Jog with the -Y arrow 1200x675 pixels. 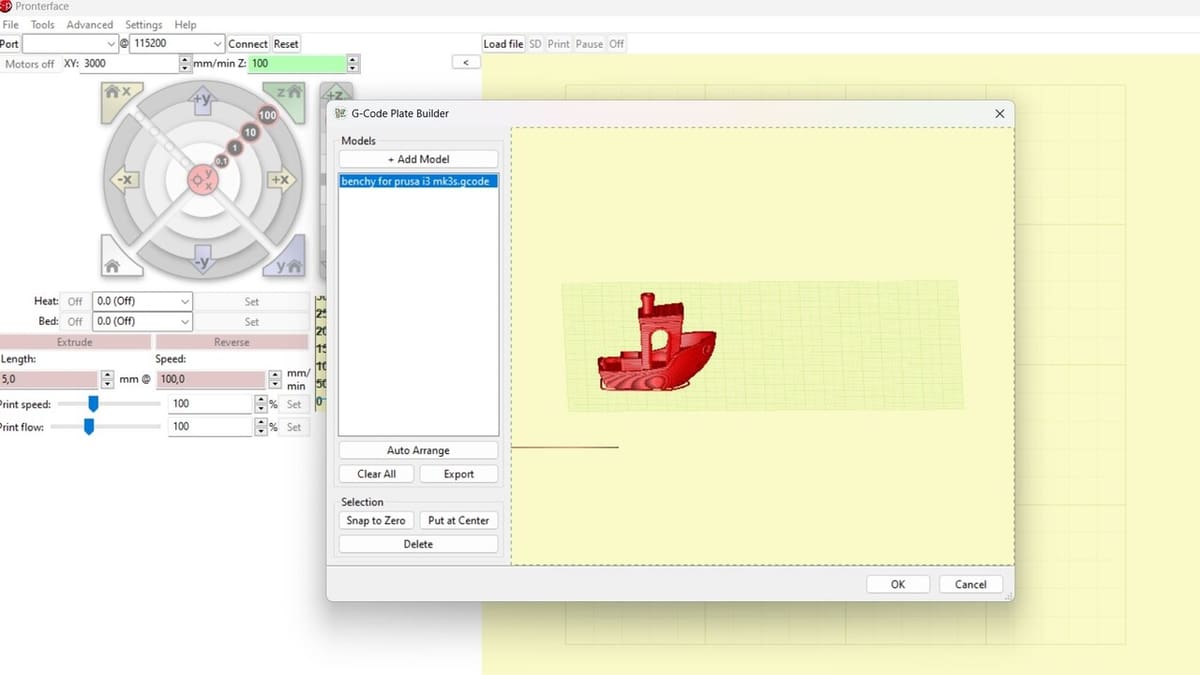[x=202, y=259]
